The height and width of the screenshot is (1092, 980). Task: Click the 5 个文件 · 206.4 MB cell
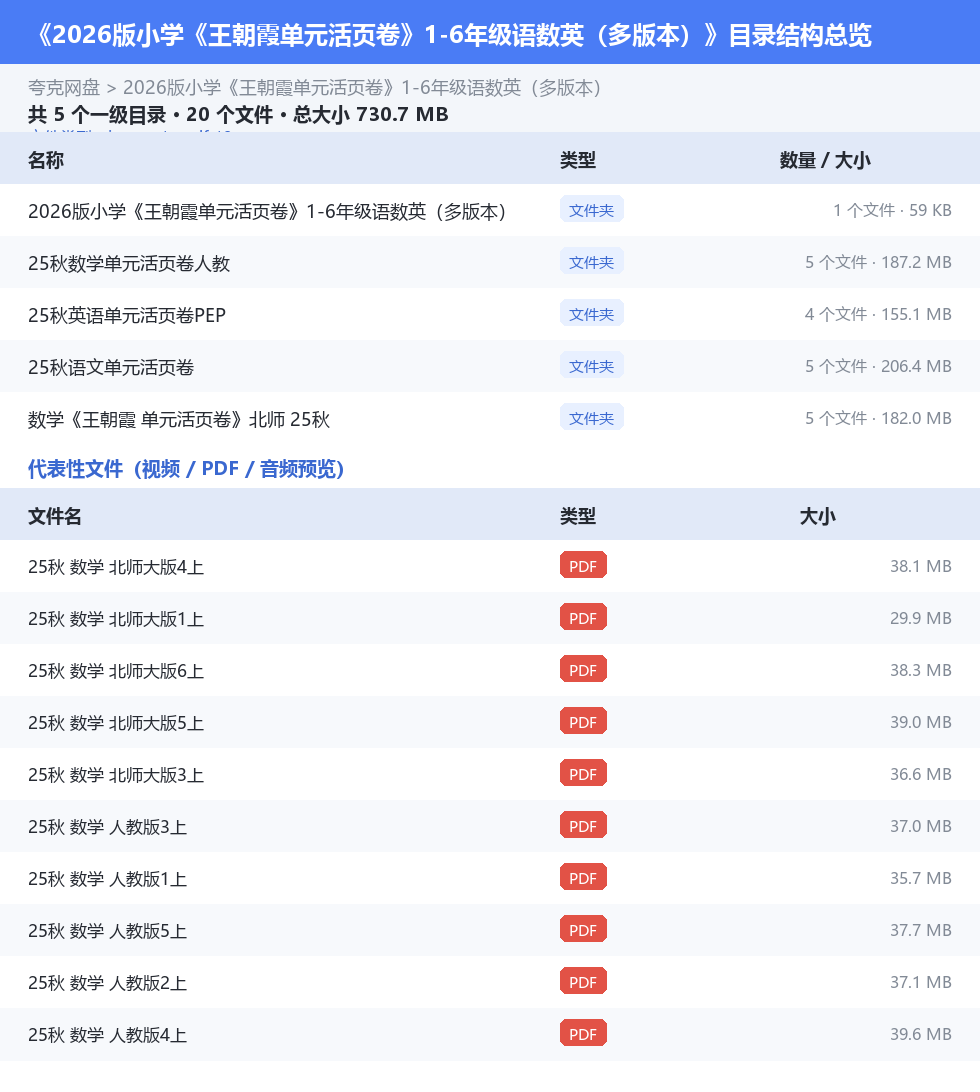point(878,366)
